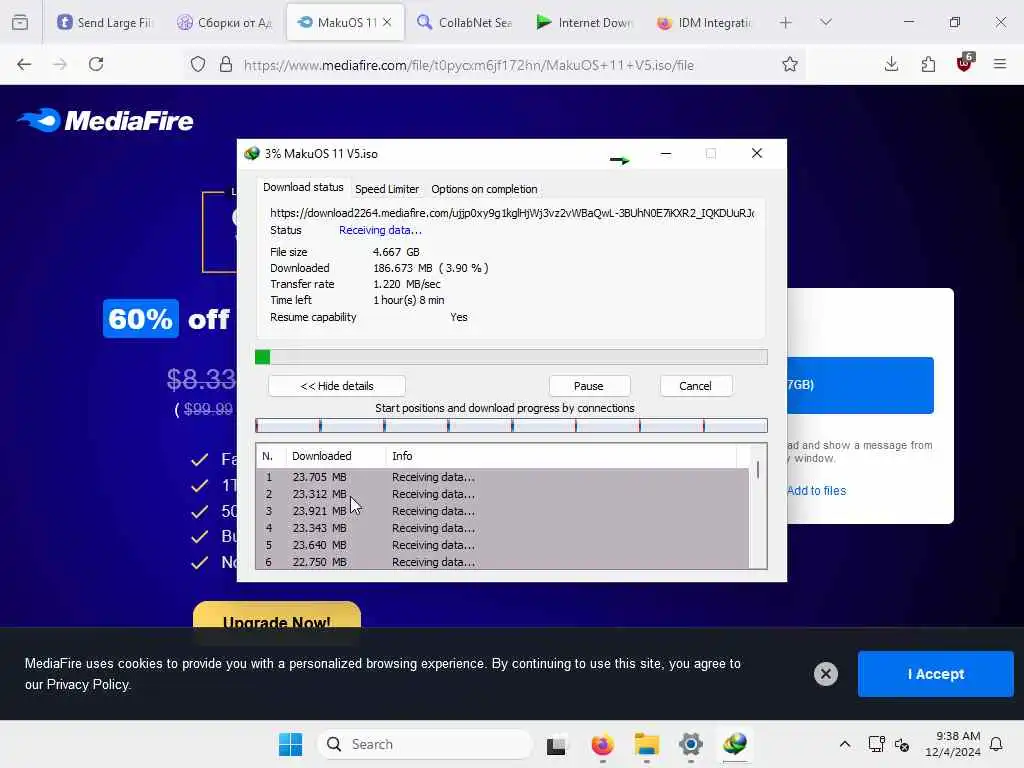Select connection row 6 with 22.750 MB
This screenshot has width=1024, height=768.
[x=502, y=562]
